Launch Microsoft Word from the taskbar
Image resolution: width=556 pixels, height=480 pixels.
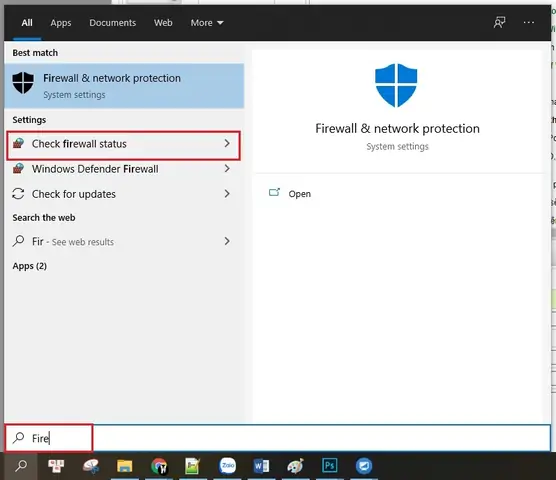tap(261, 466)
